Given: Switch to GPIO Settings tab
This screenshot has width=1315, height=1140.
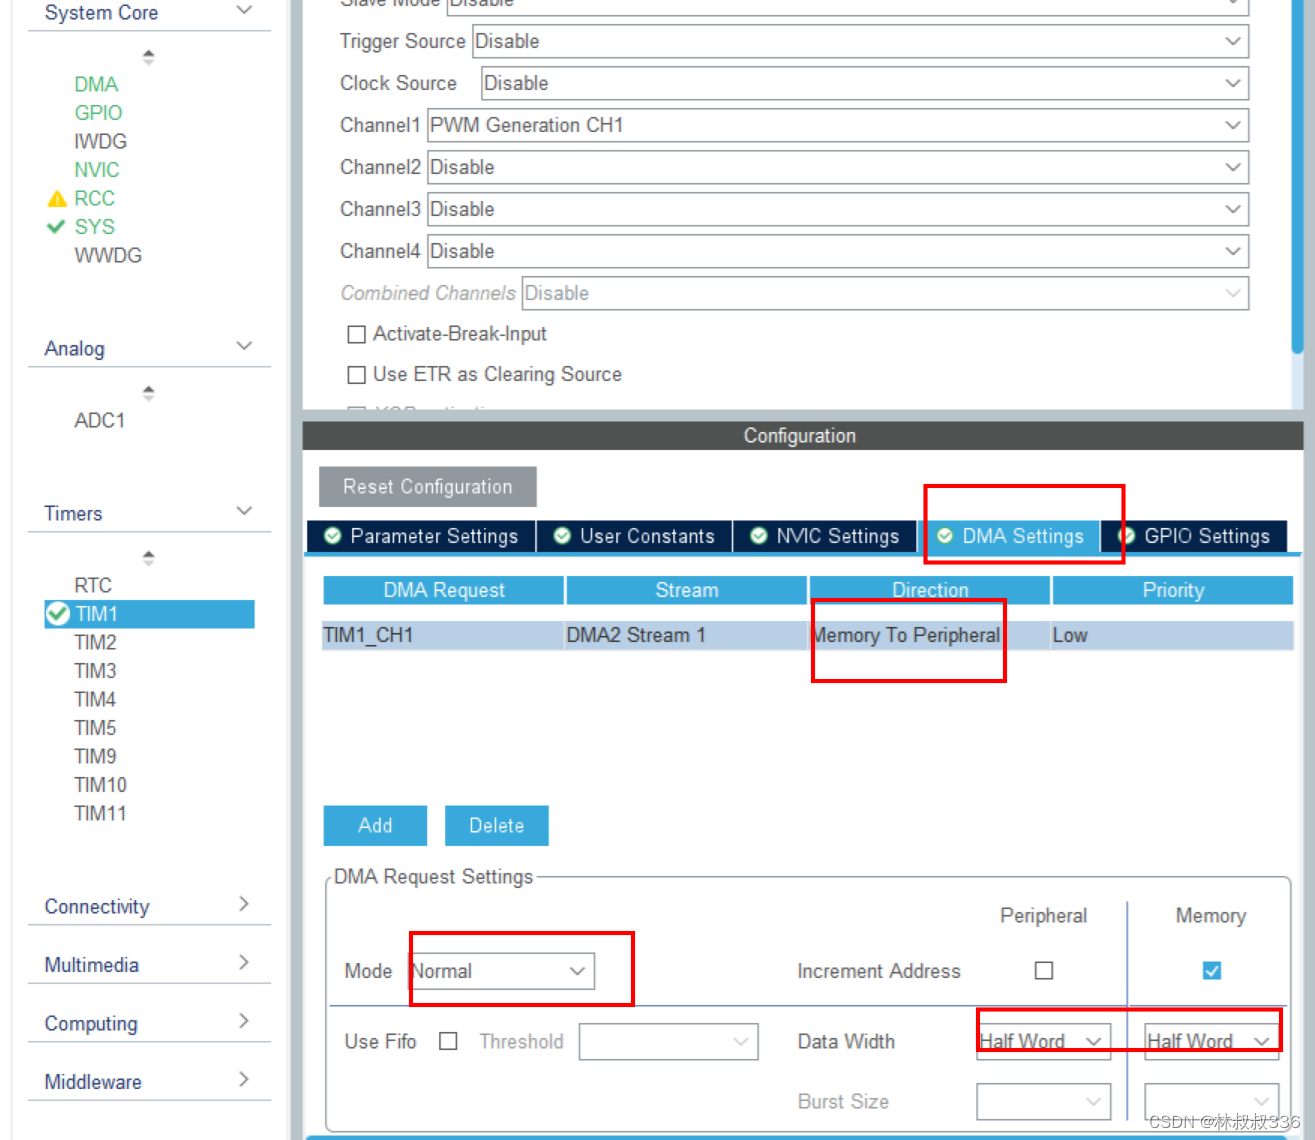Looking at the screenshot, I should [1195, 536].
